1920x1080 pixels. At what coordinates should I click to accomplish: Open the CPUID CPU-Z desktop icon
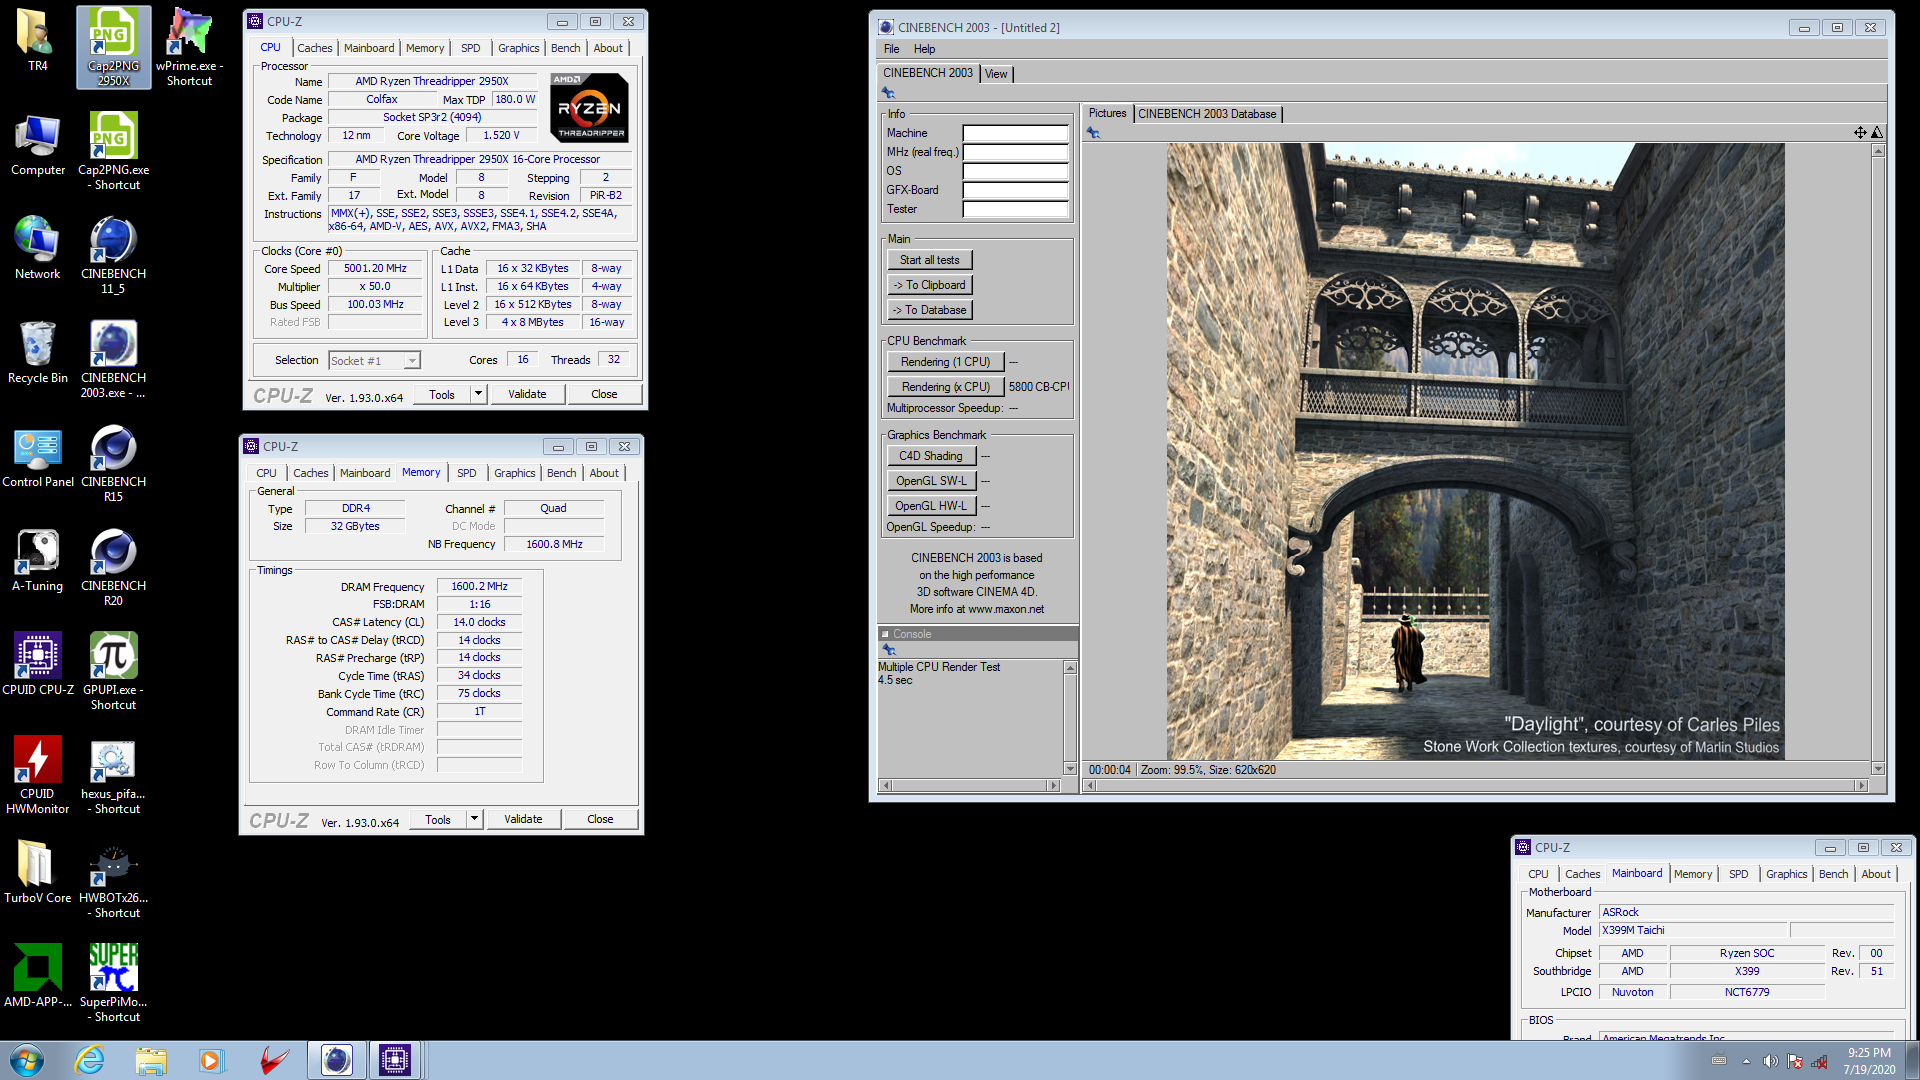(37, 665)
